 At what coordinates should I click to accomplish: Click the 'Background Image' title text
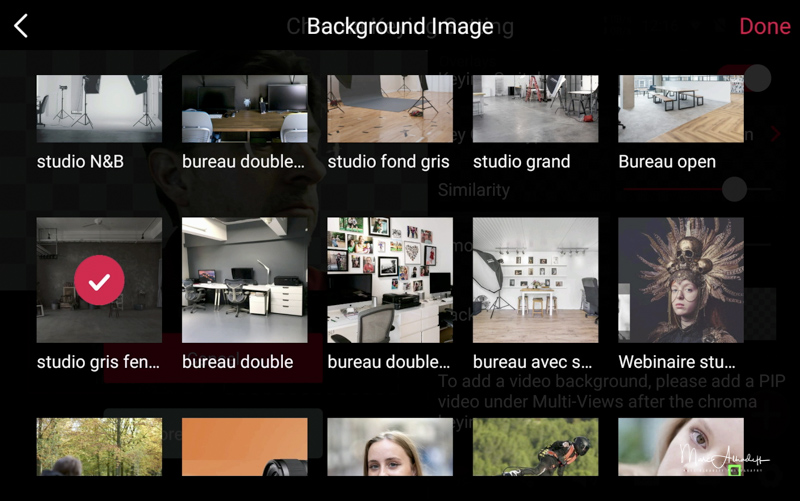[x=400, y=26]
